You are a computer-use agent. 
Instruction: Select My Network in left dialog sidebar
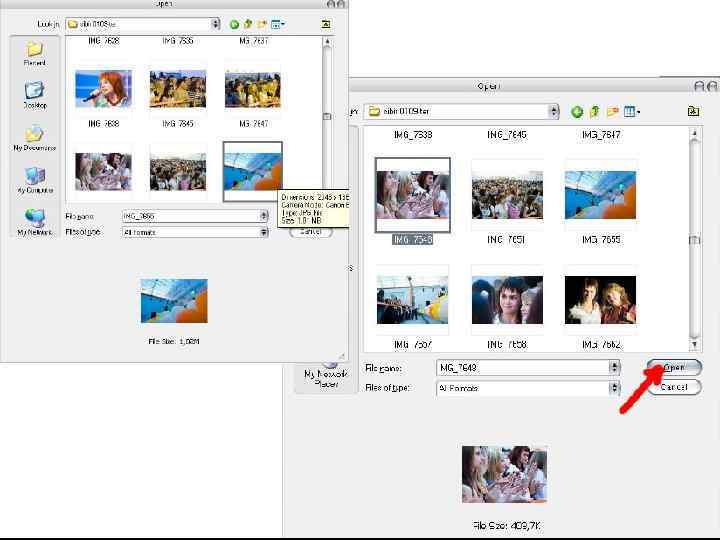coord(34,222)
